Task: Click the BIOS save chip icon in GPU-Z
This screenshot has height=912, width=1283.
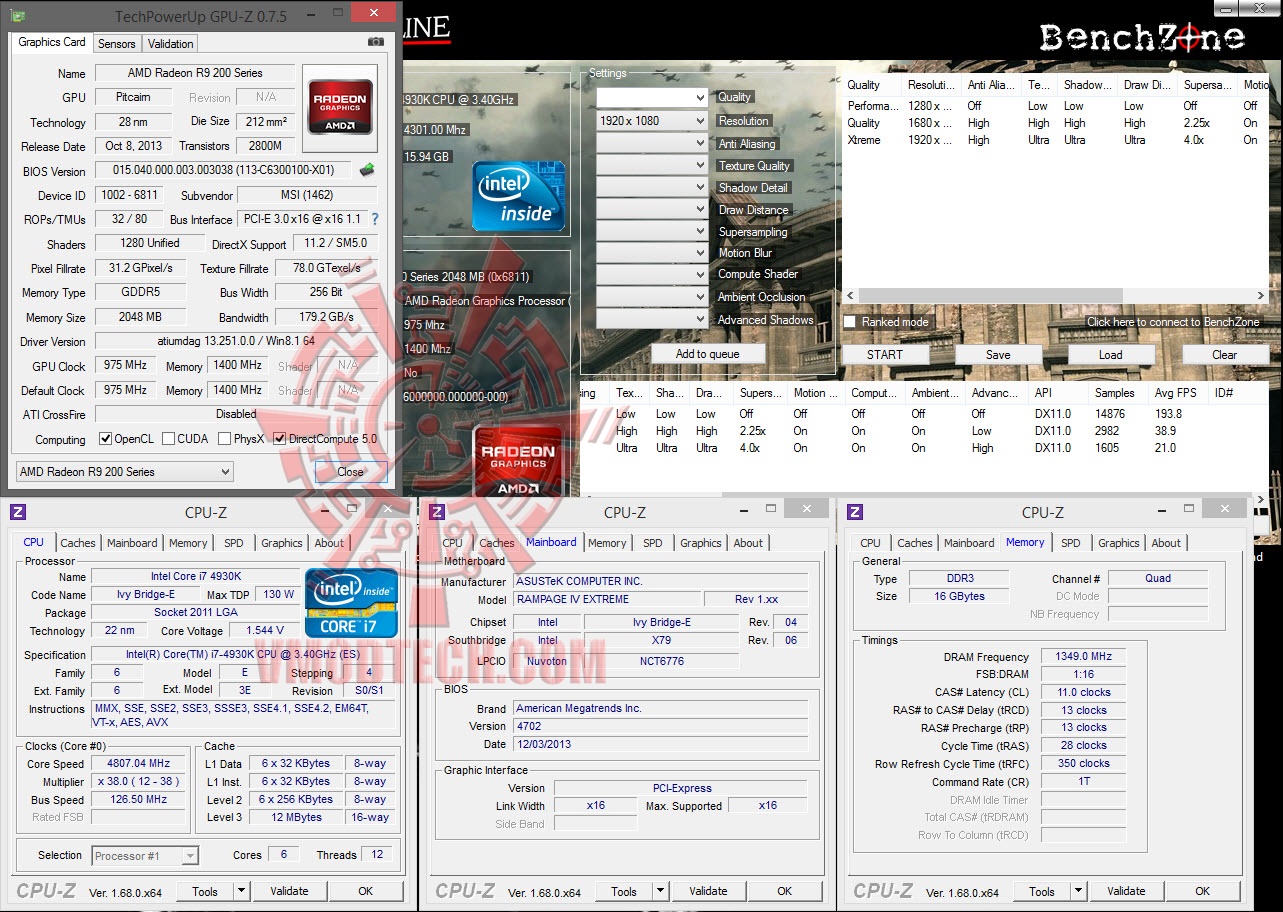Action: tap(367, 170)
